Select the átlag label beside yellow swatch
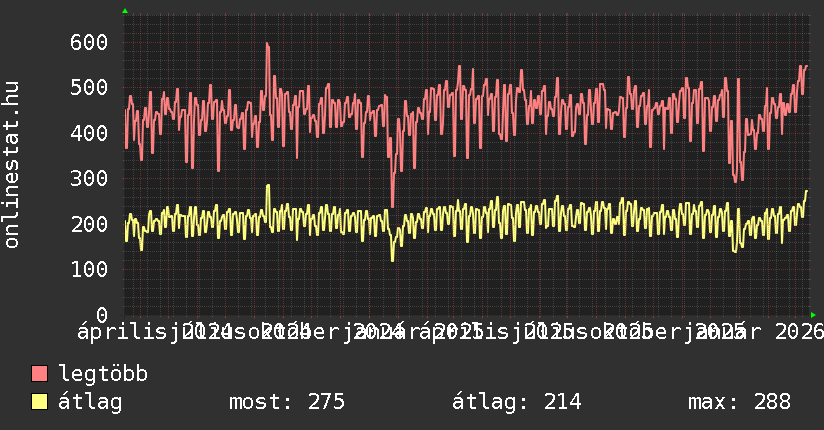The image size is (824, 430). pyautogui.click(x=90, y=403)
